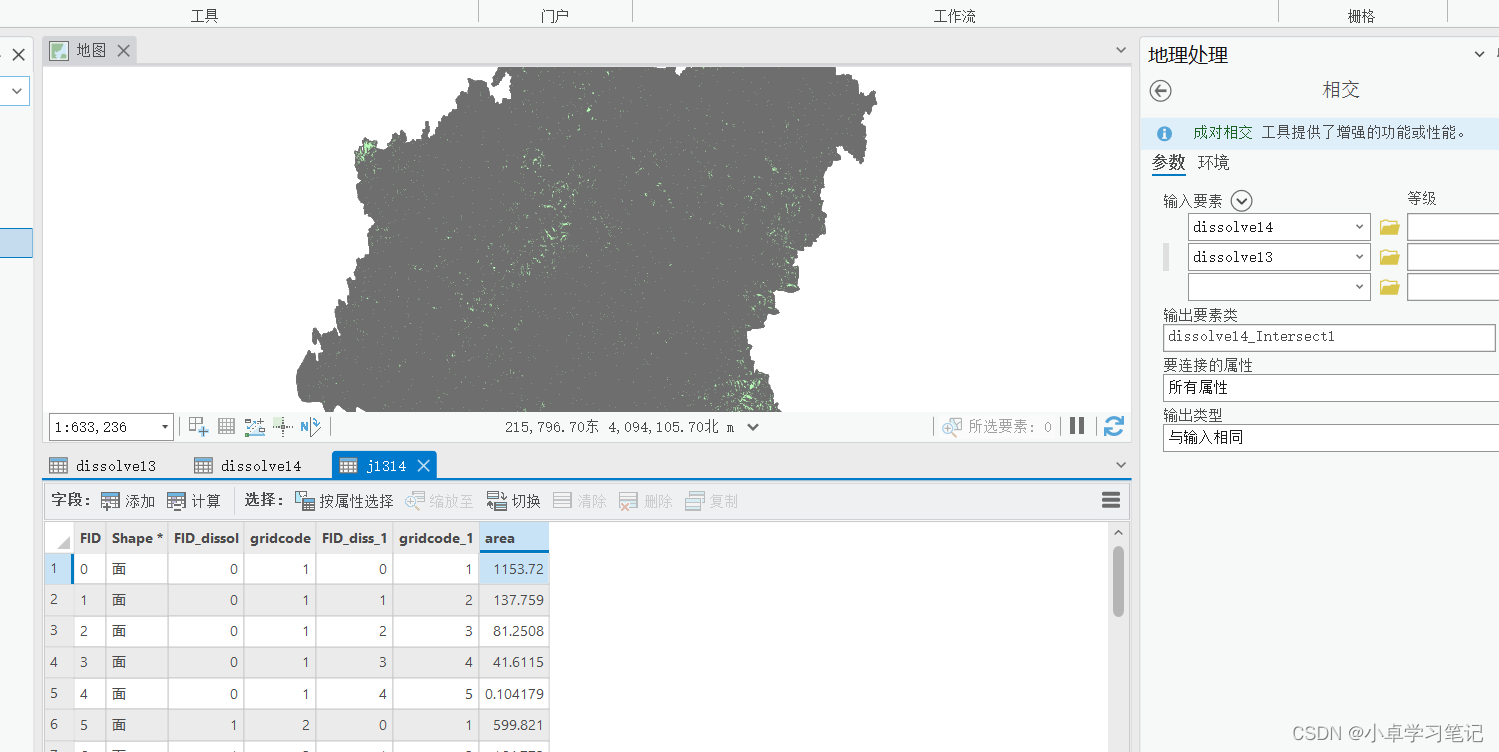Switch to the 参数 tab
The width and height of the screenshot is (1499, 752).
pyautogui.click(x=1168, y=162)
